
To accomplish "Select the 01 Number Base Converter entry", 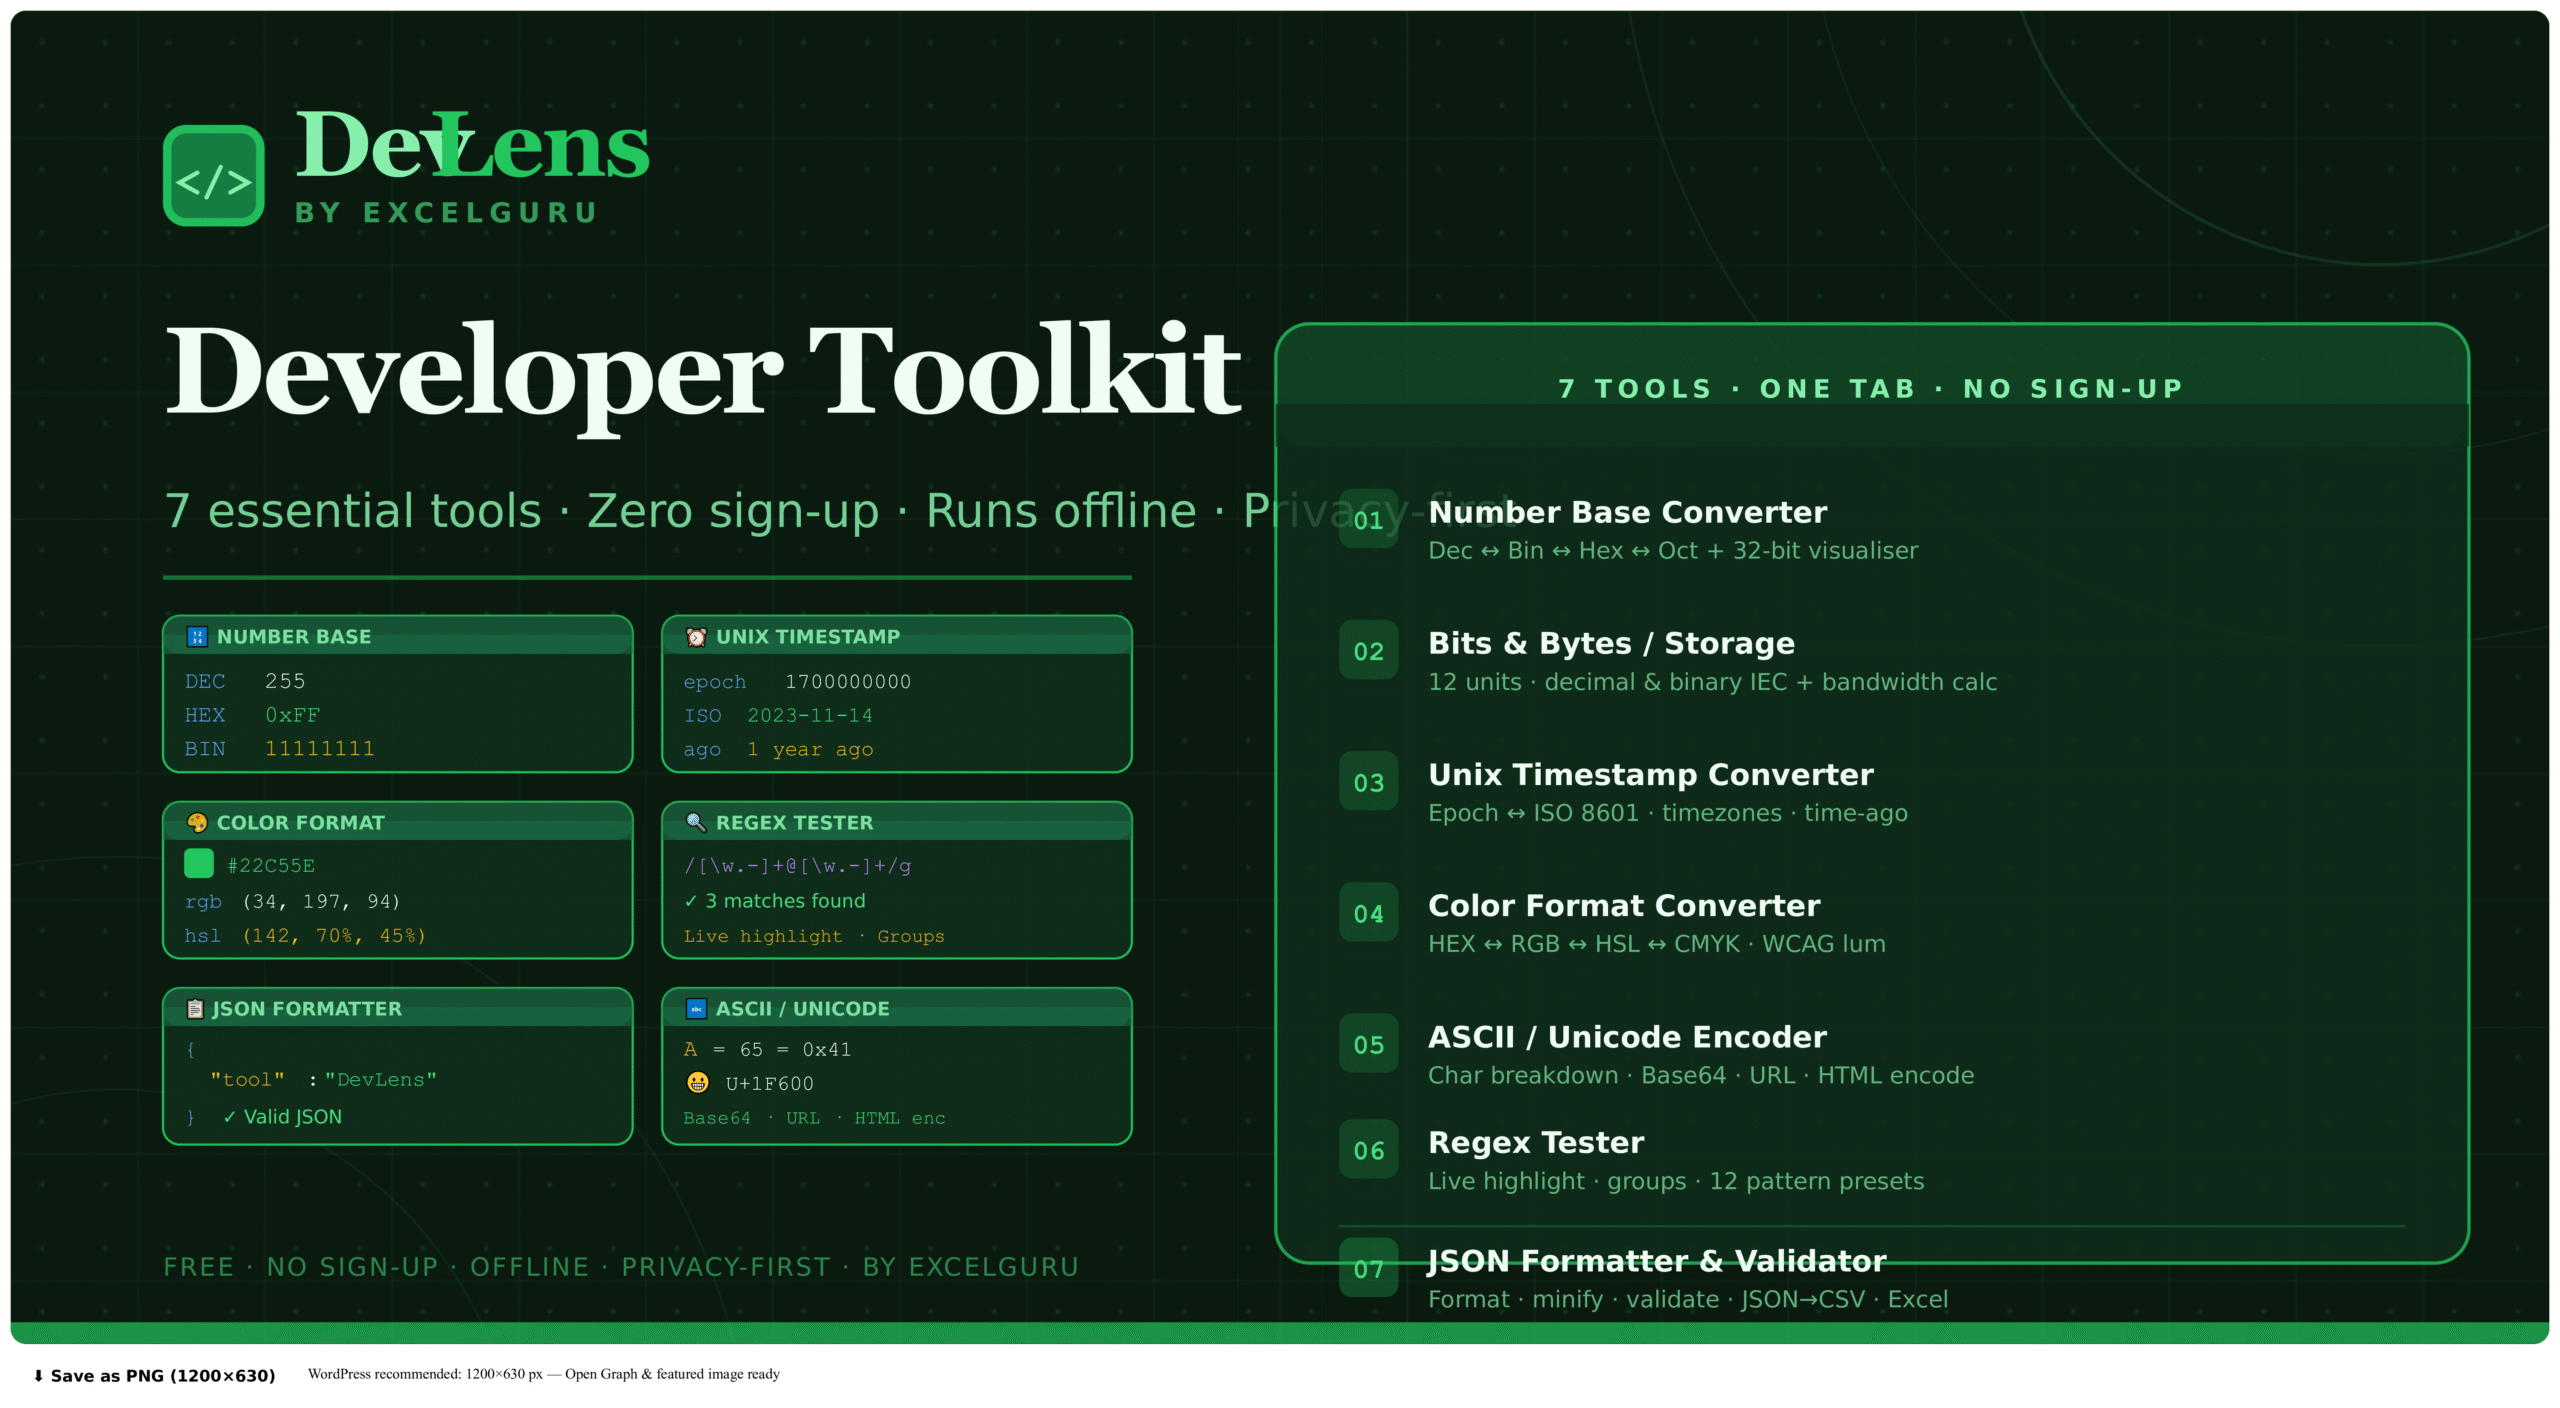I will (1626, 513).
